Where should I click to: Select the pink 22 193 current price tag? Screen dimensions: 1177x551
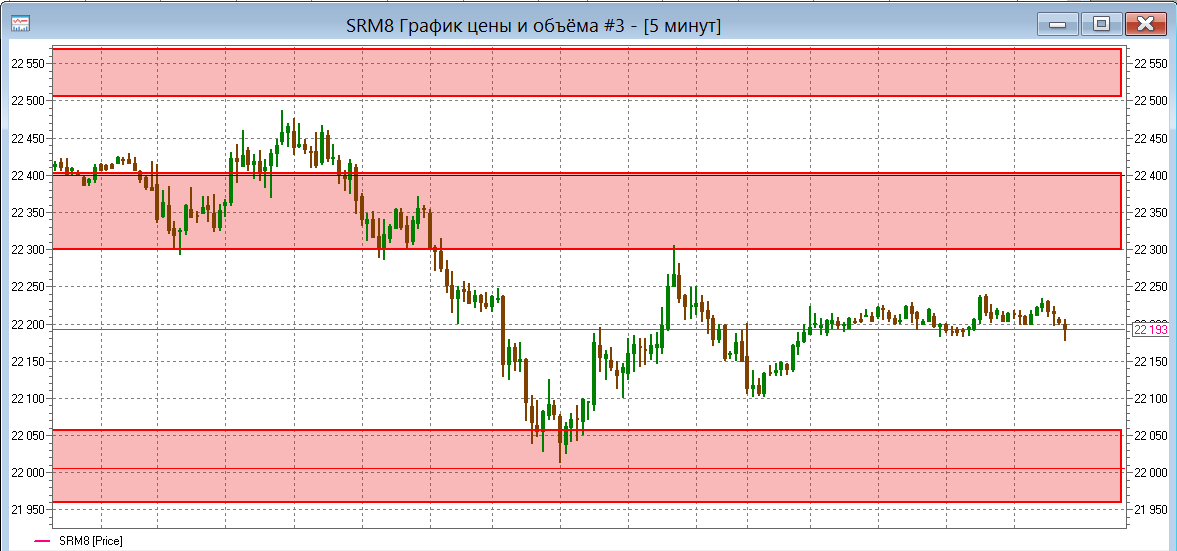pyautogui.click(x=1149, y=330)
